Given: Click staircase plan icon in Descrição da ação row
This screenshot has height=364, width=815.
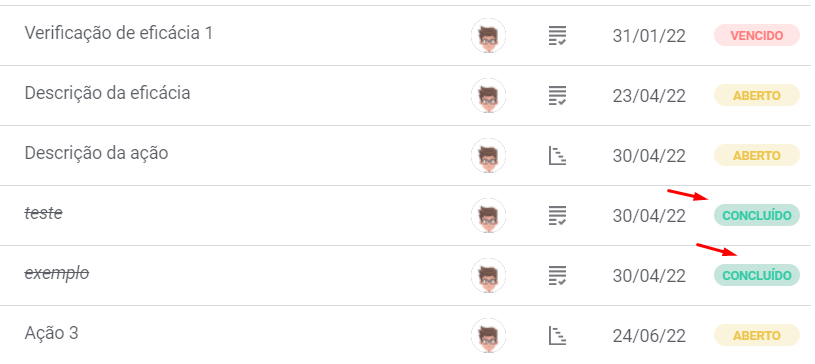Looking at the screenshot, I should (x=557, y=155).
